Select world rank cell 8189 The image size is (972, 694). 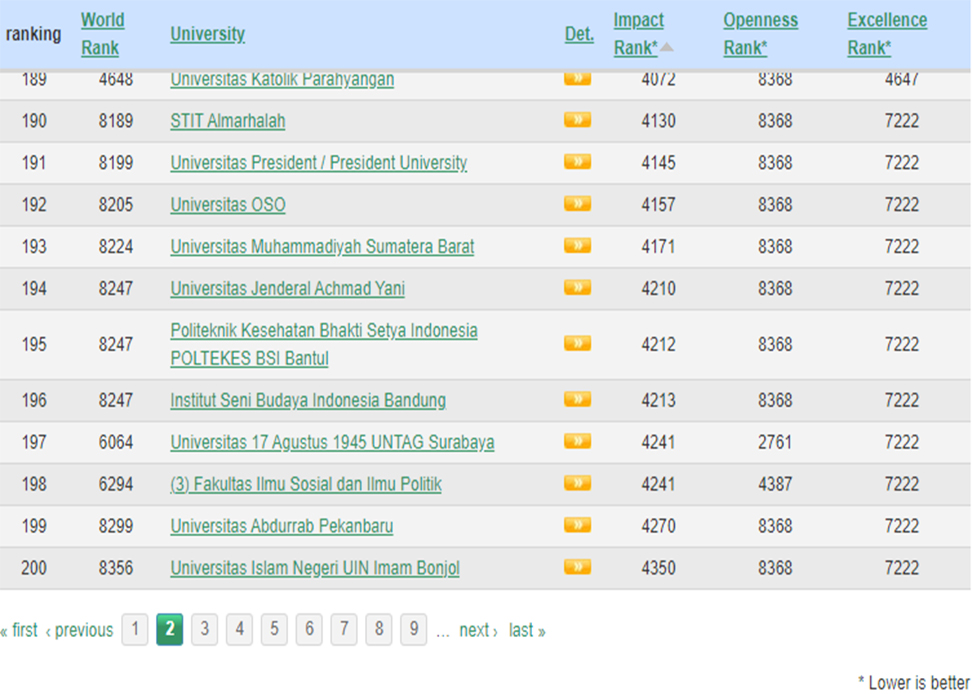click(x=116, y=120)
